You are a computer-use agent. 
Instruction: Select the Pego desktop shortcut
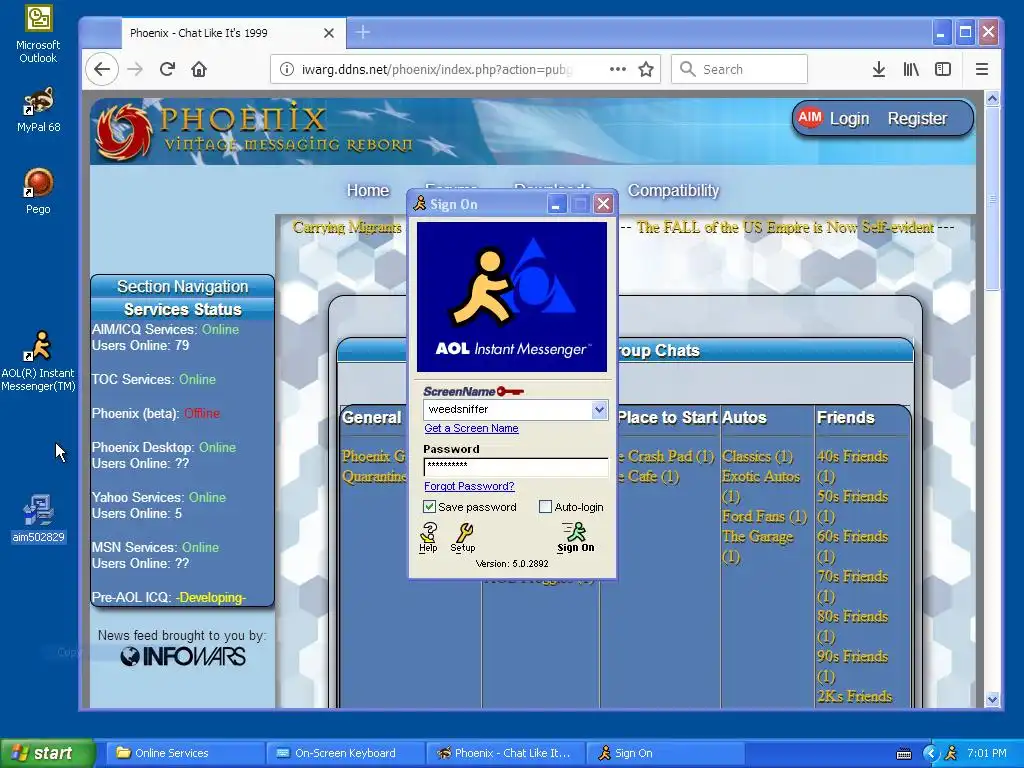[38, 191]
